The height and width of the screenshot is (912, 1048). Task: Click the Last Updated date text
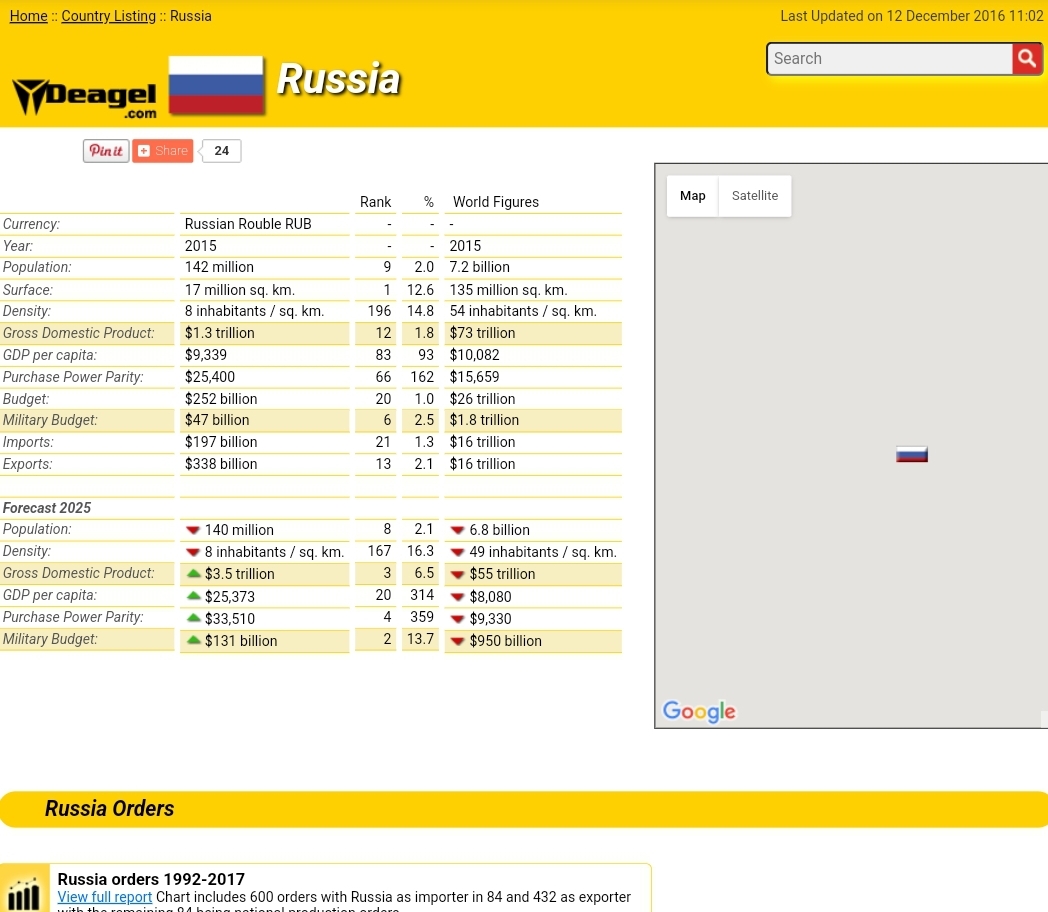(x=912, y=16)
